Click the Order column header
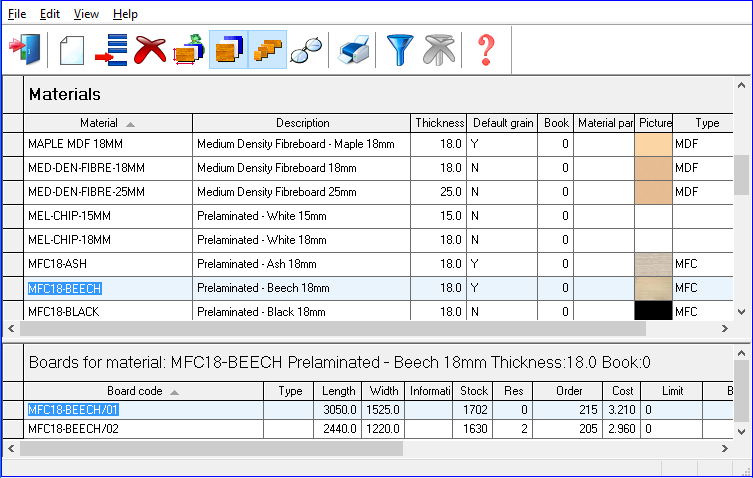 [x=568, y=391]
